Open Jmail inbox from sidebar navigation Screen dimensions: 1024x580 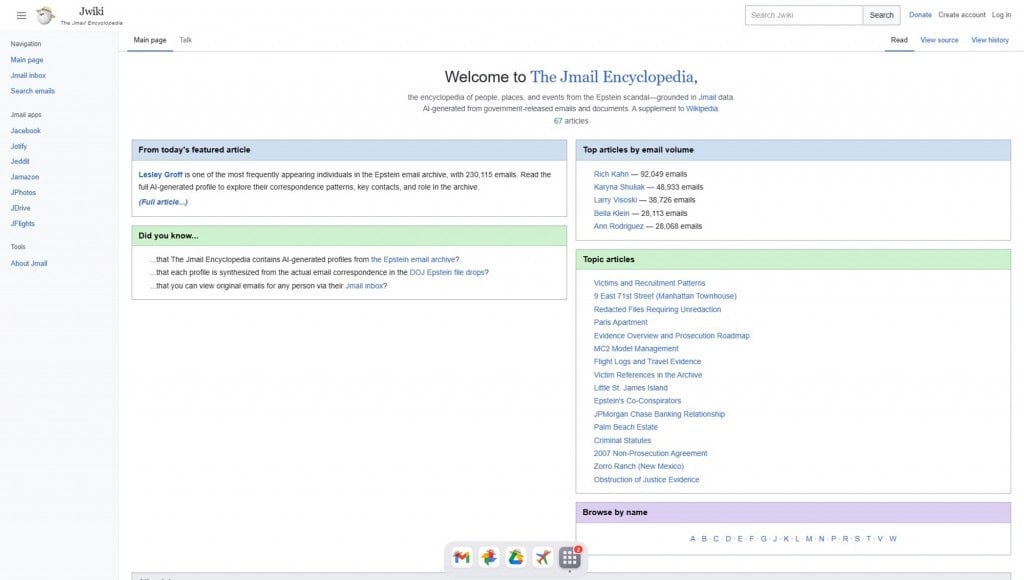tap(28, 75)
